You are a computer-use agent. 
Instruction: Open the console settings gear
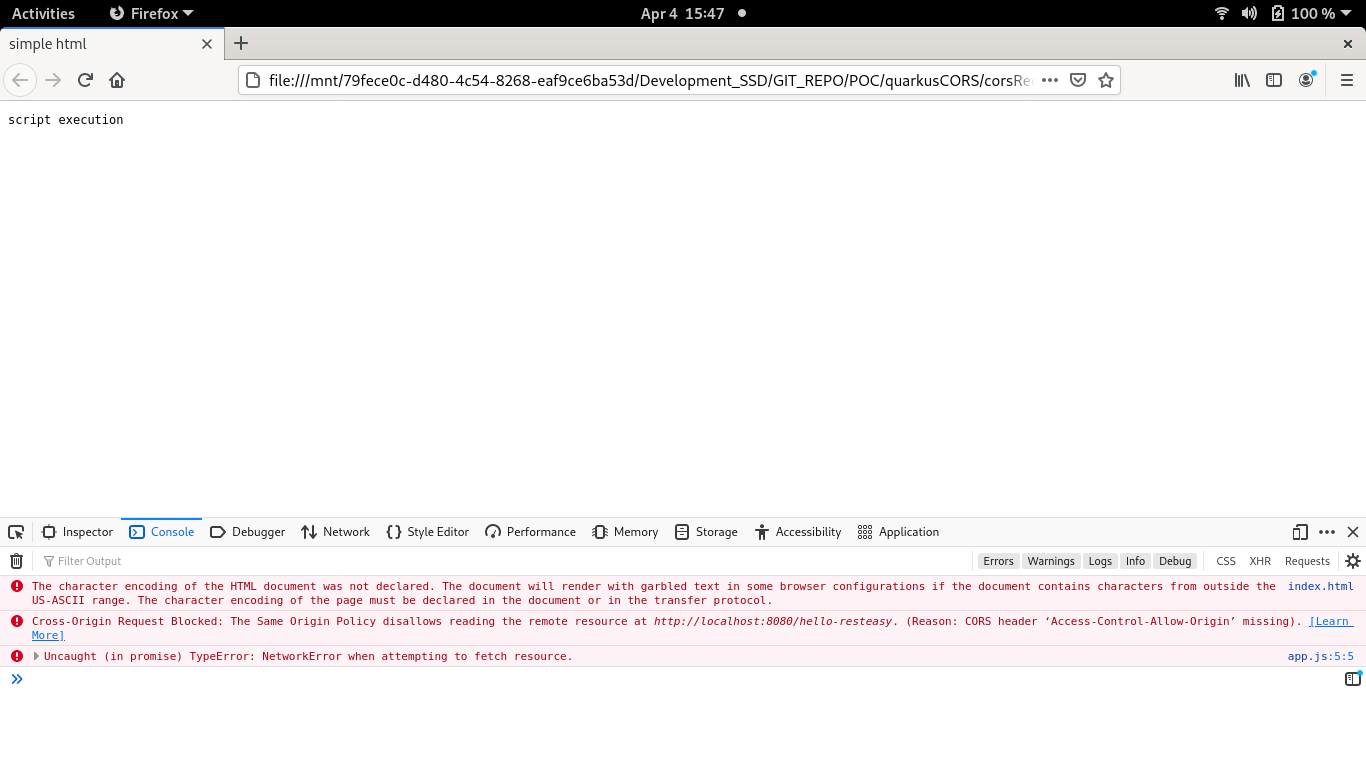click(1353, 561)
